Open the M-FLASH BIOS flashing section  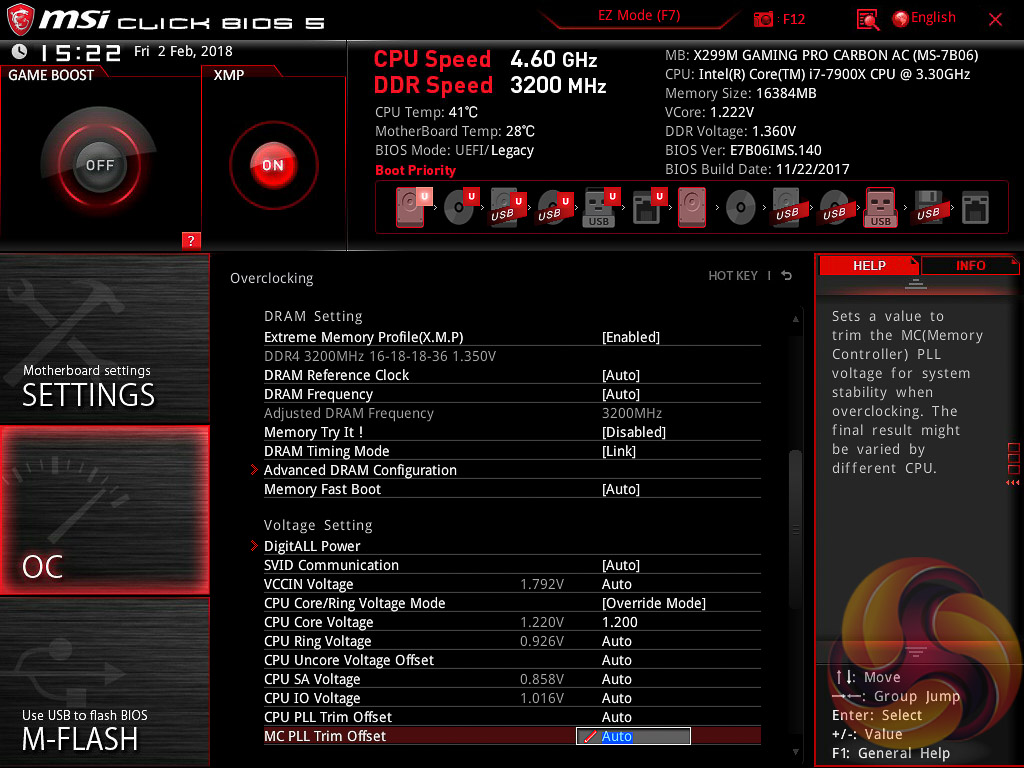coord(104,682)
